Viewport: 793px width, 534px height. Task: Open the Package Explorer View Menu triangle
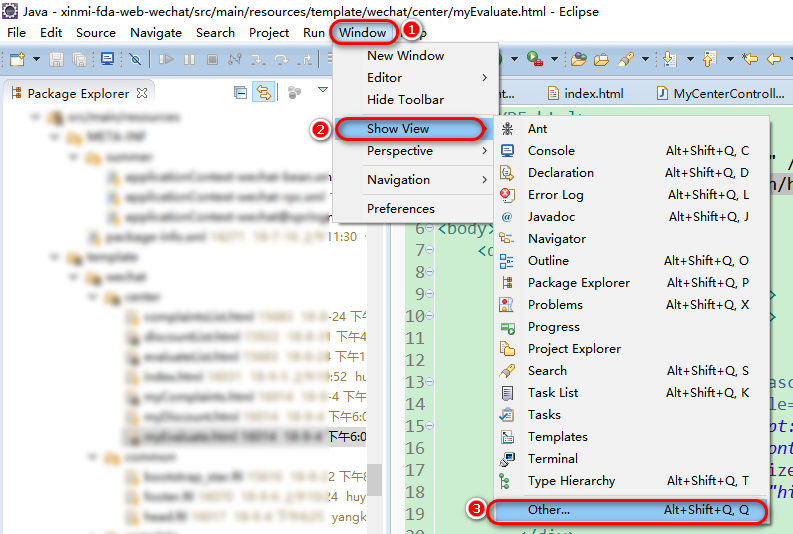pos(323,90)
